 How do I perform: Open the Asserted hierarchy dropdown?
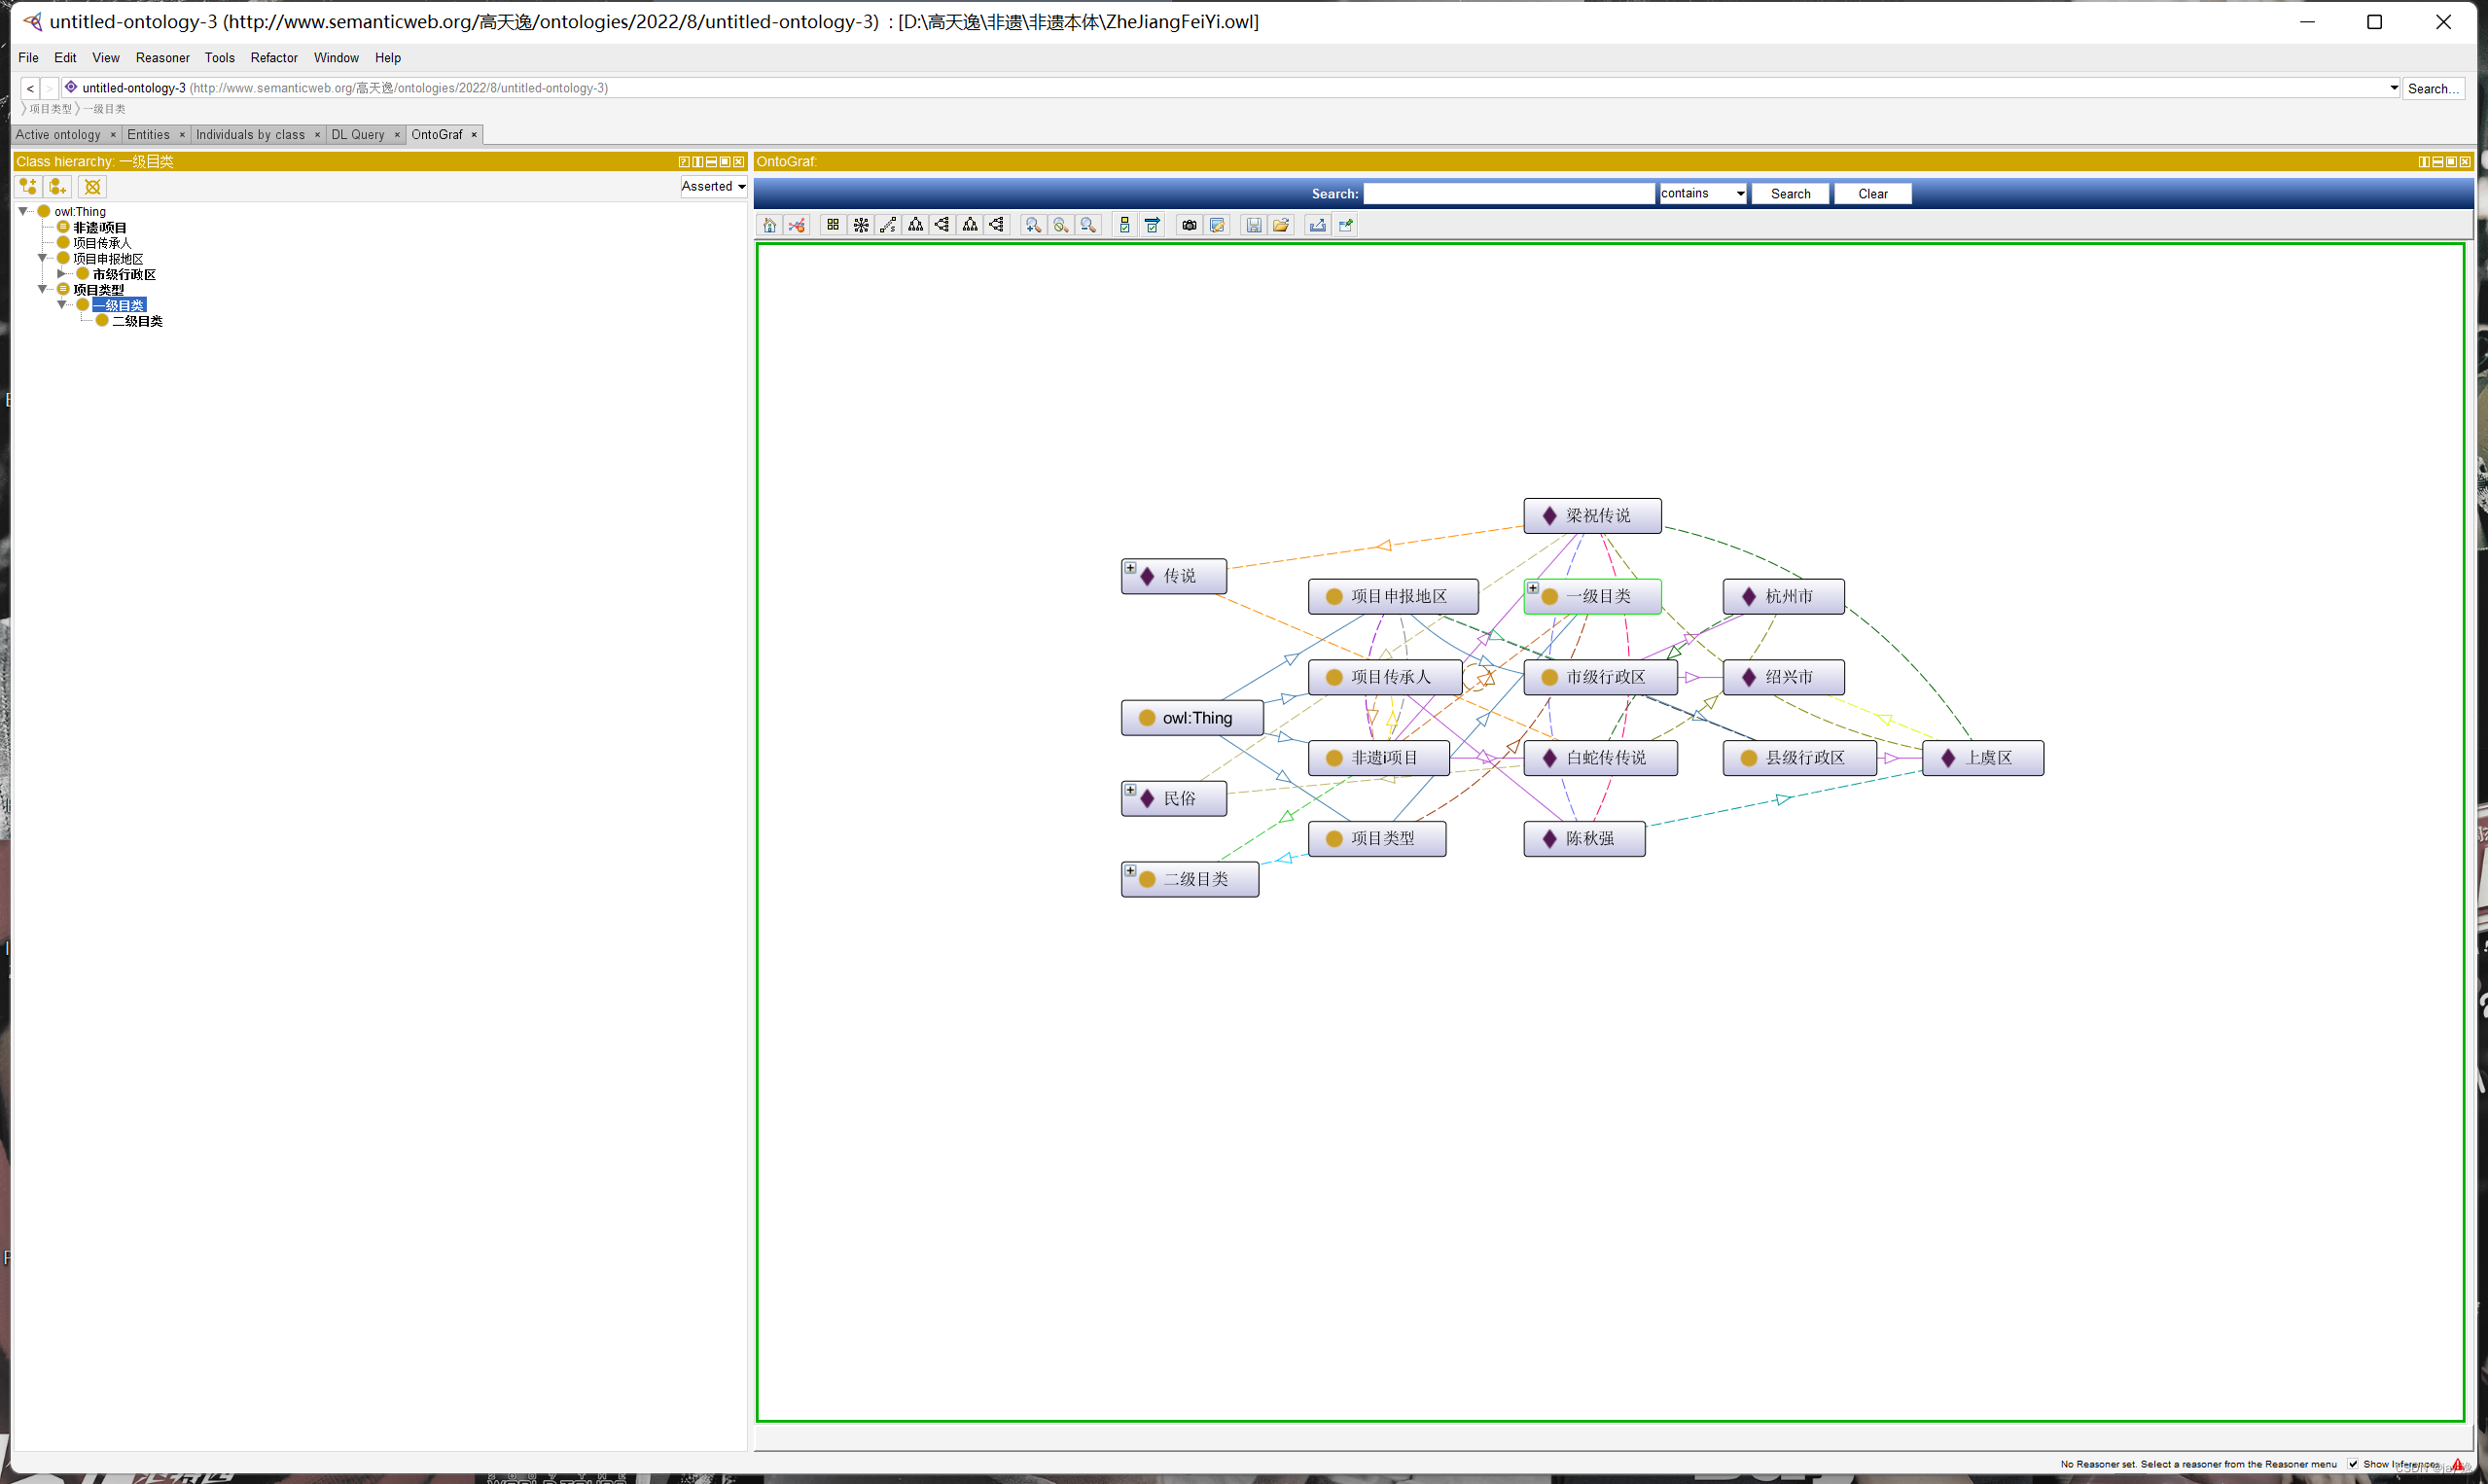click(x=714, y=187)
